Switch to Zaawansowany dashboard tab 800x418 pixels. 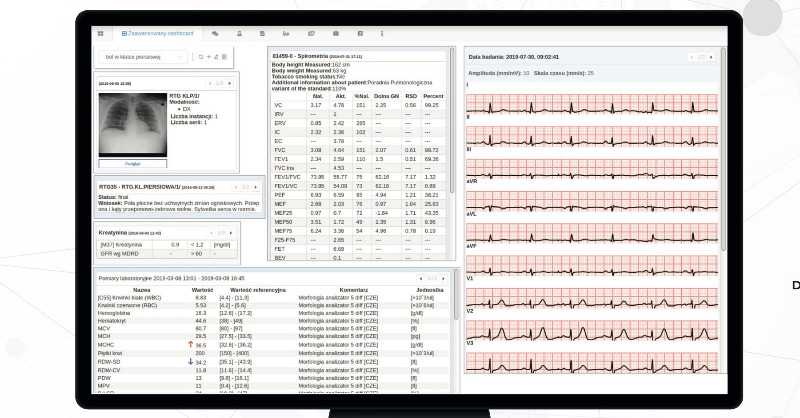click(158, 34)
